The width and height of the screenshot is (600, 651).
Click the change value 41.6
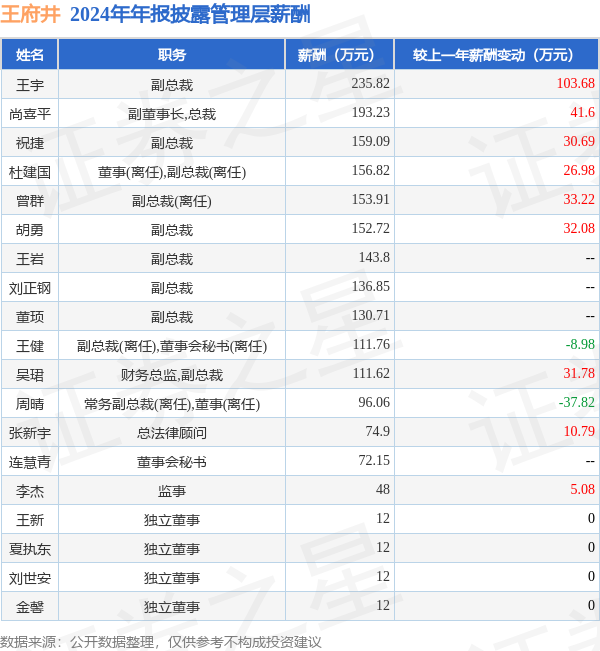pyautogui.click(x=582, y=113)
